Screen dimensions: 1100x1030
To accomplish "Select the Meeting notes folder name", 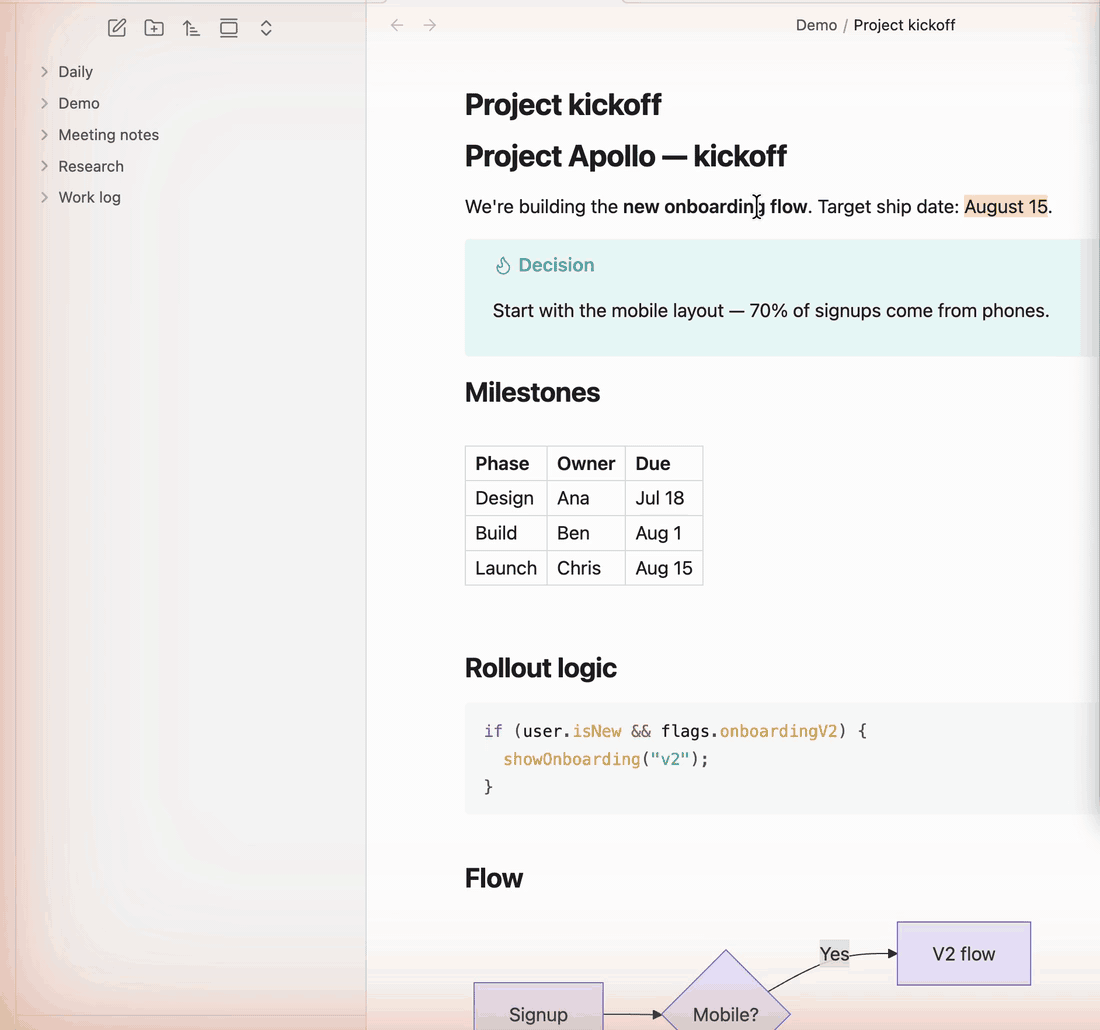I will (x=109, y=135).
